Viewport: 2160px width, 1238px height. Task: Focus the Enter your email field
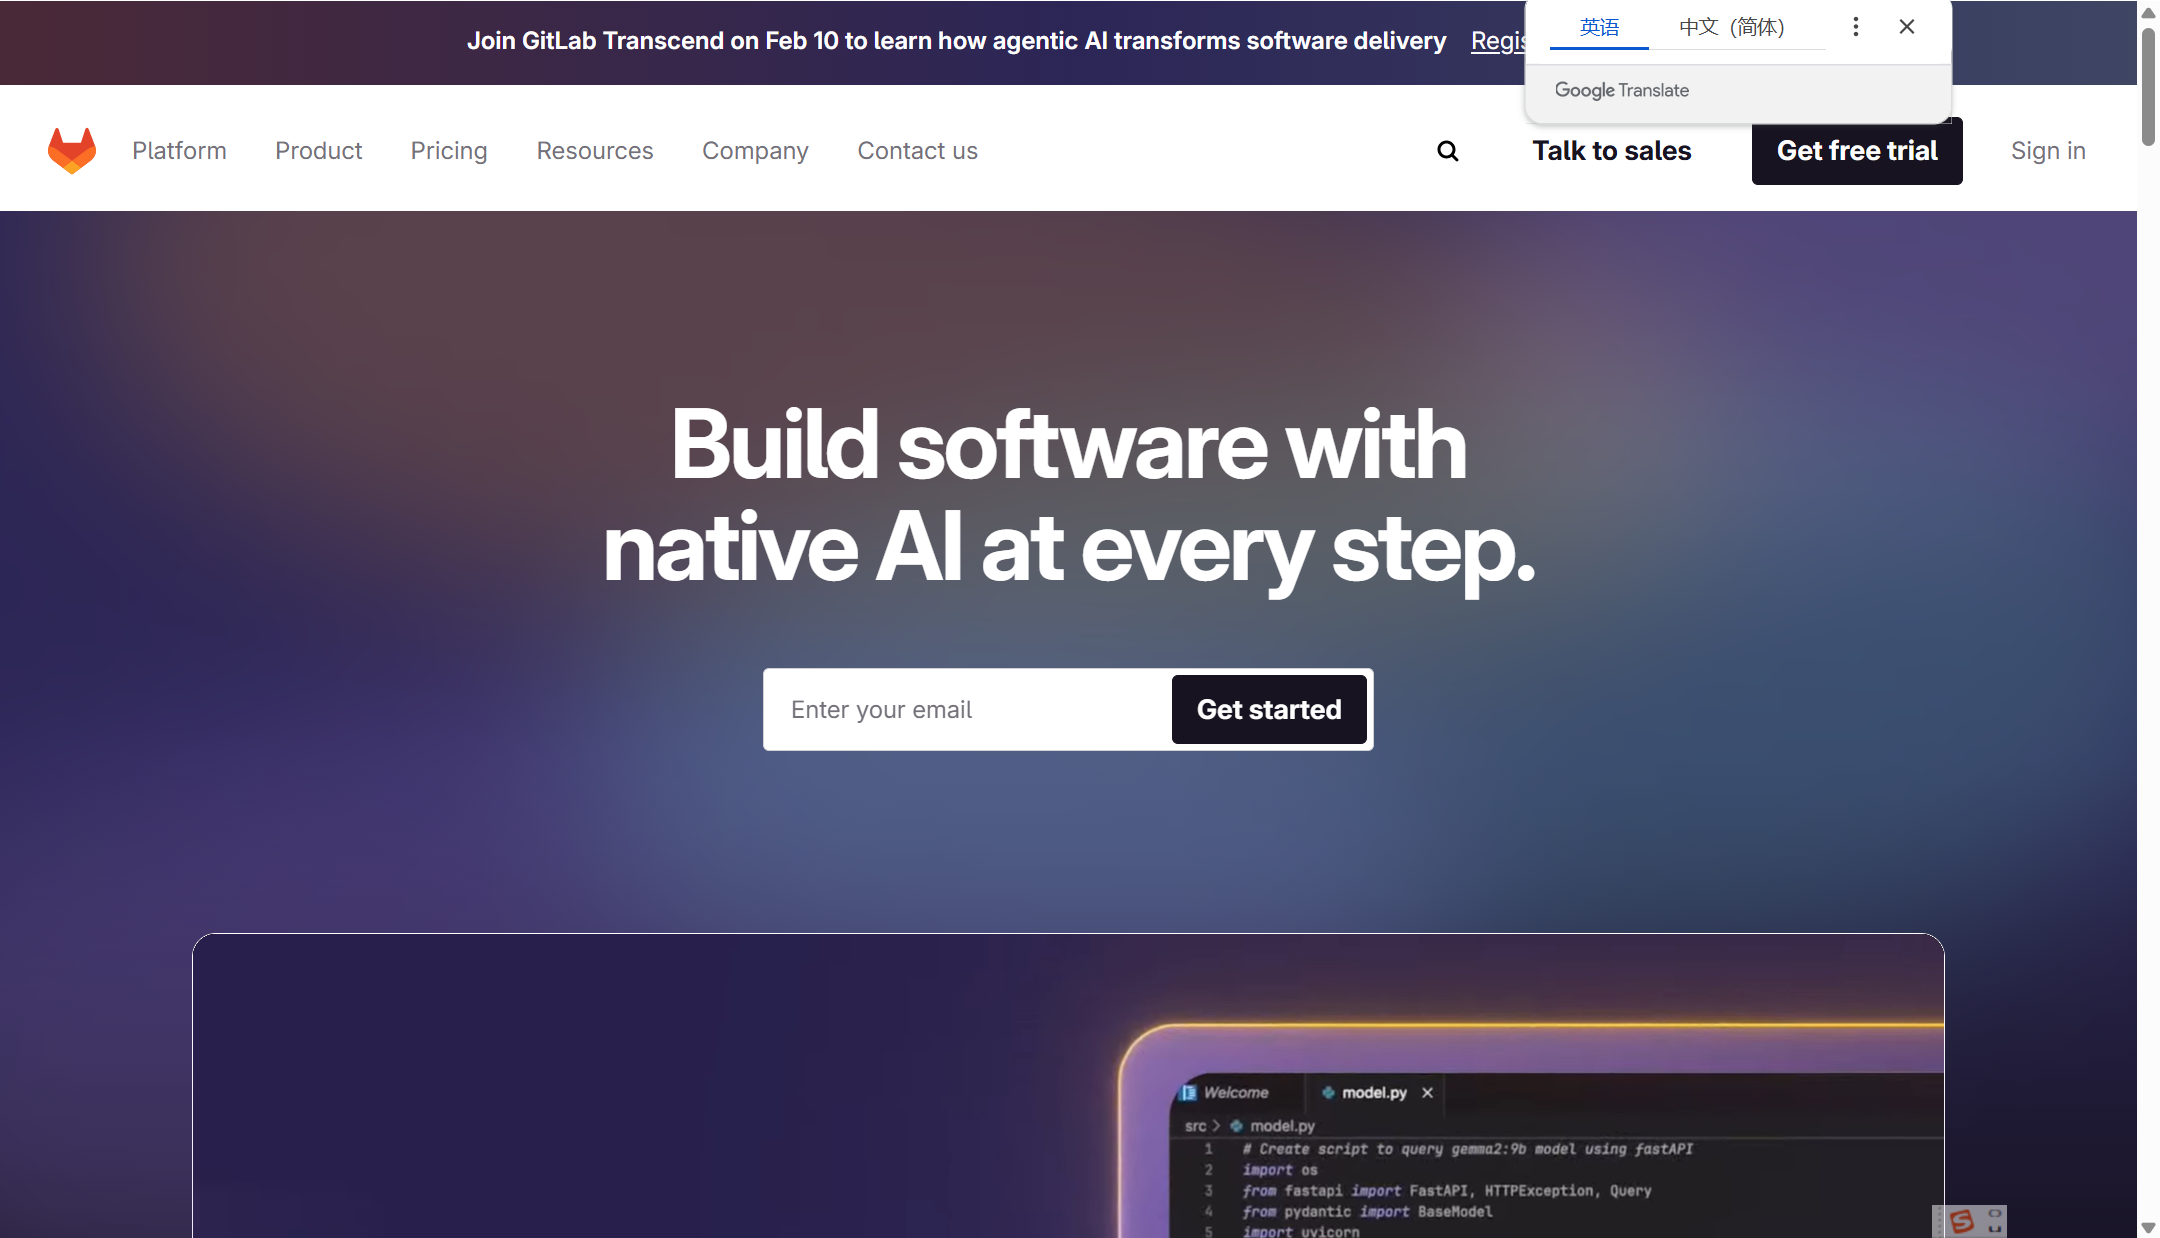pos(965,709)
